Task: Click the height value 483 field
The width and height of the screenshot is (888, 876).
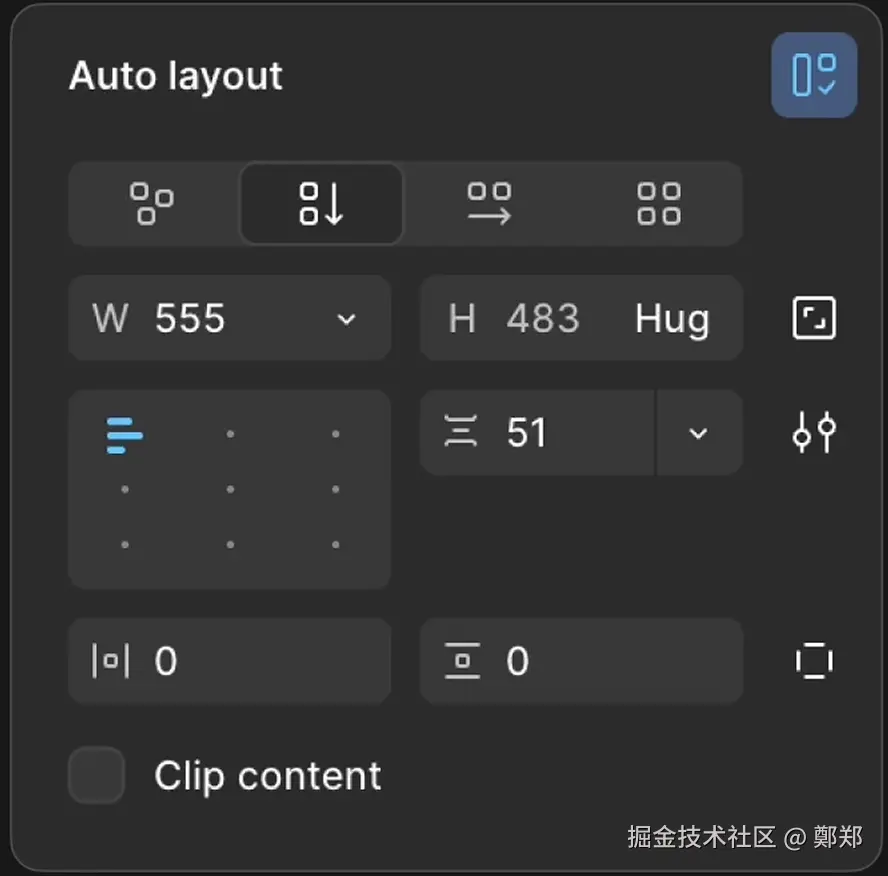Action: (x=542, y=319)
